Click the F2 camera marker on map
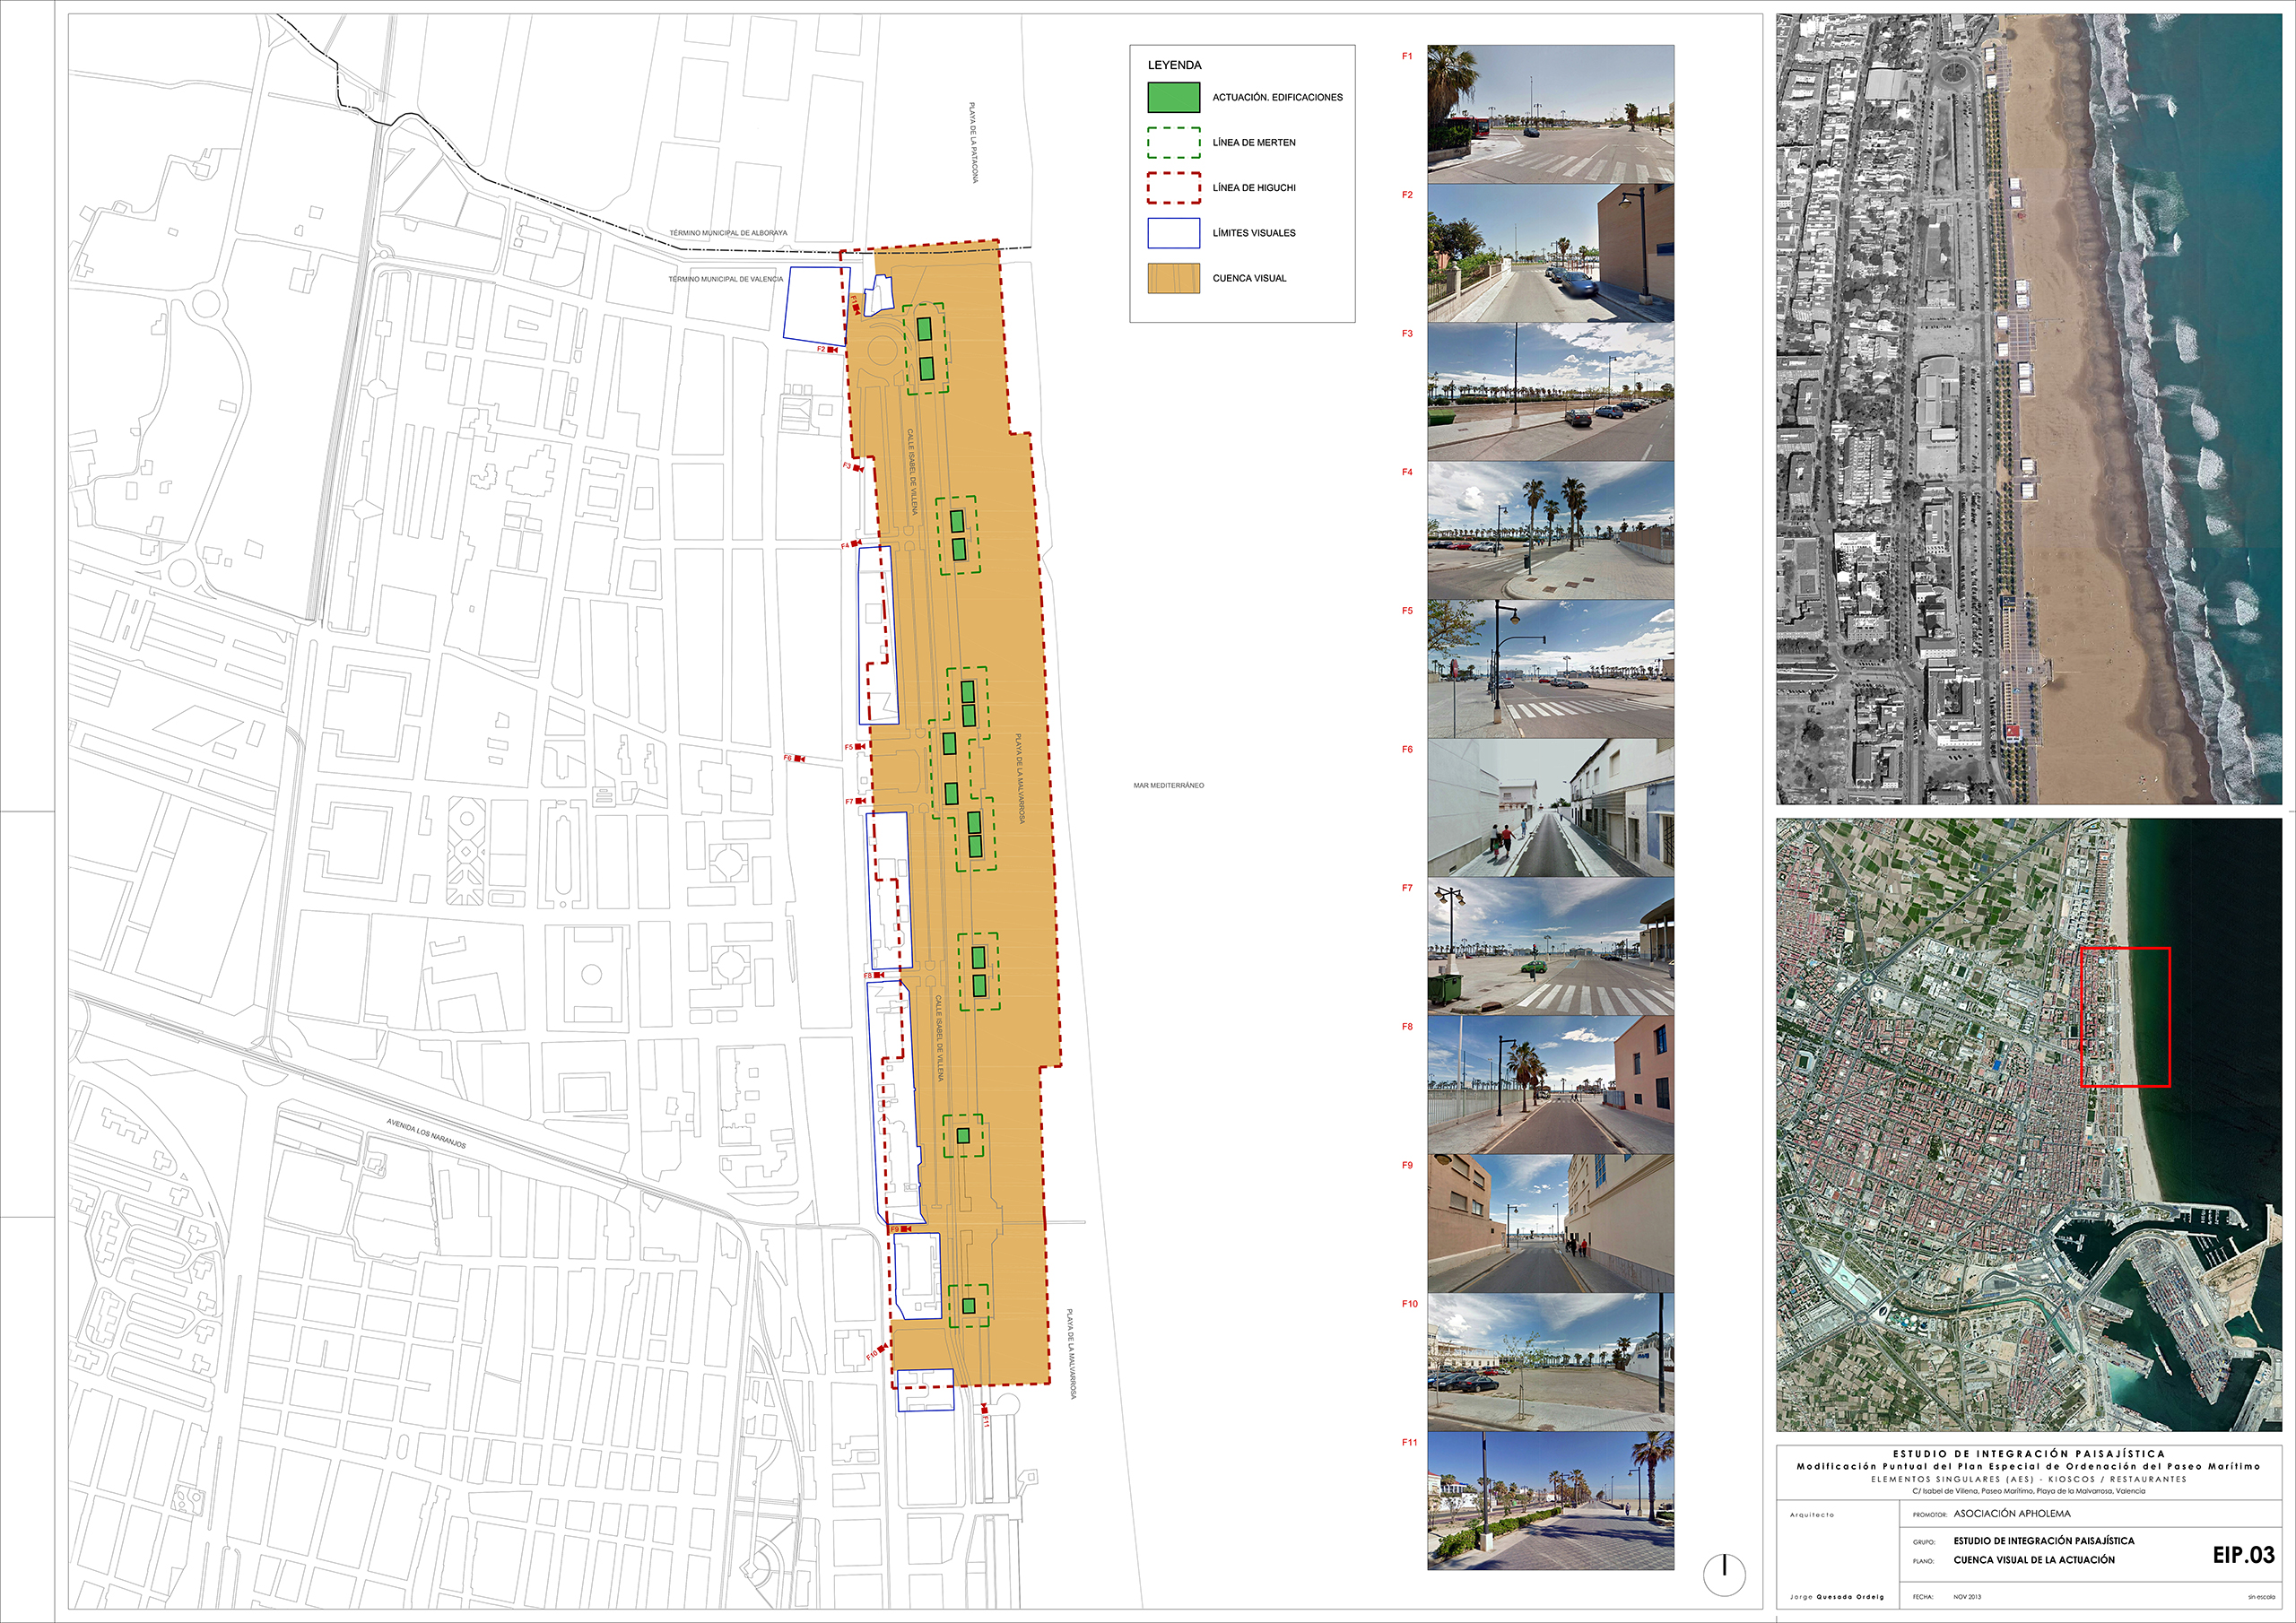The height and width of the screenshot is (1623, 2296). coord(832,350)
